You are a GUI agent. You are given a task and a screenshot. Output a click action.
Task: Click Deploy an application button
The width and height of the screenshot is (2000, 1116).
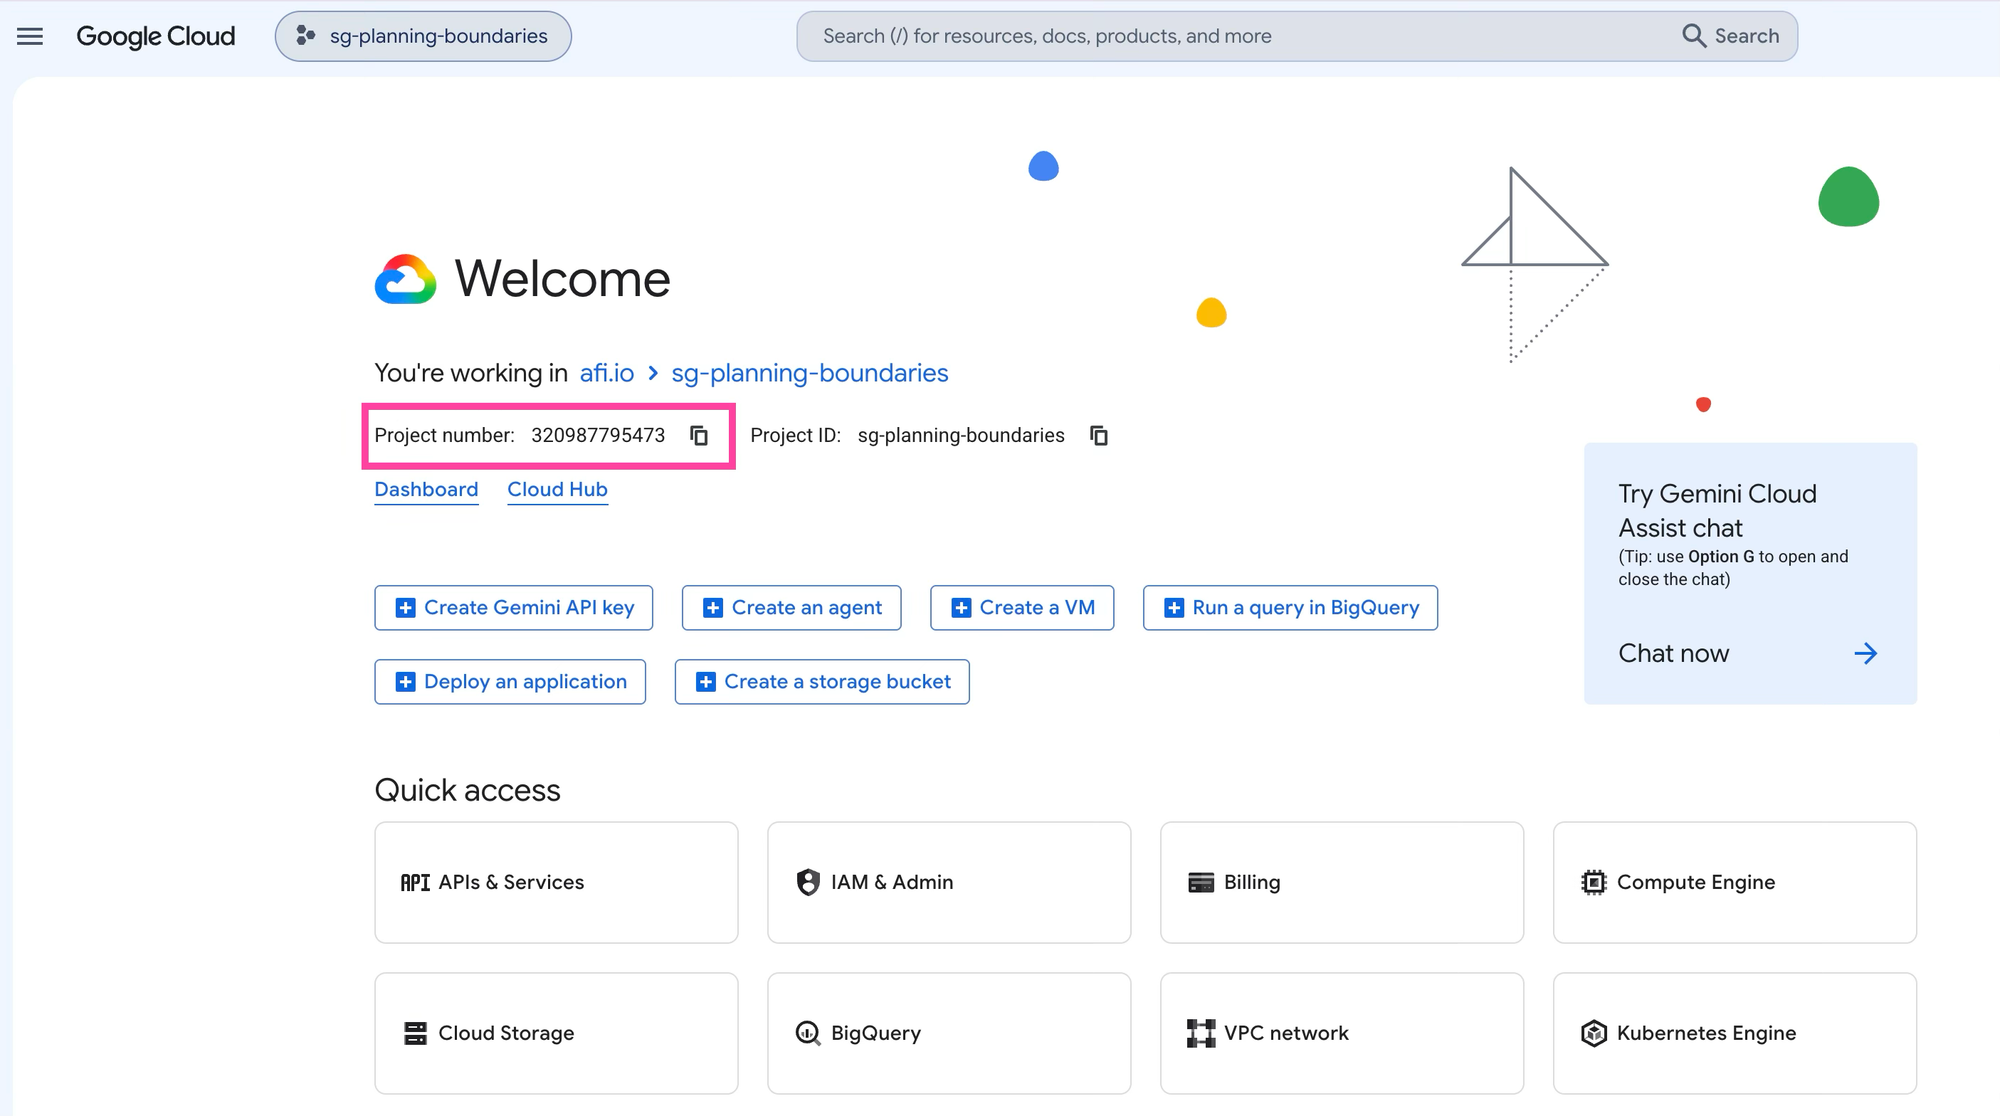pos(510,682)
